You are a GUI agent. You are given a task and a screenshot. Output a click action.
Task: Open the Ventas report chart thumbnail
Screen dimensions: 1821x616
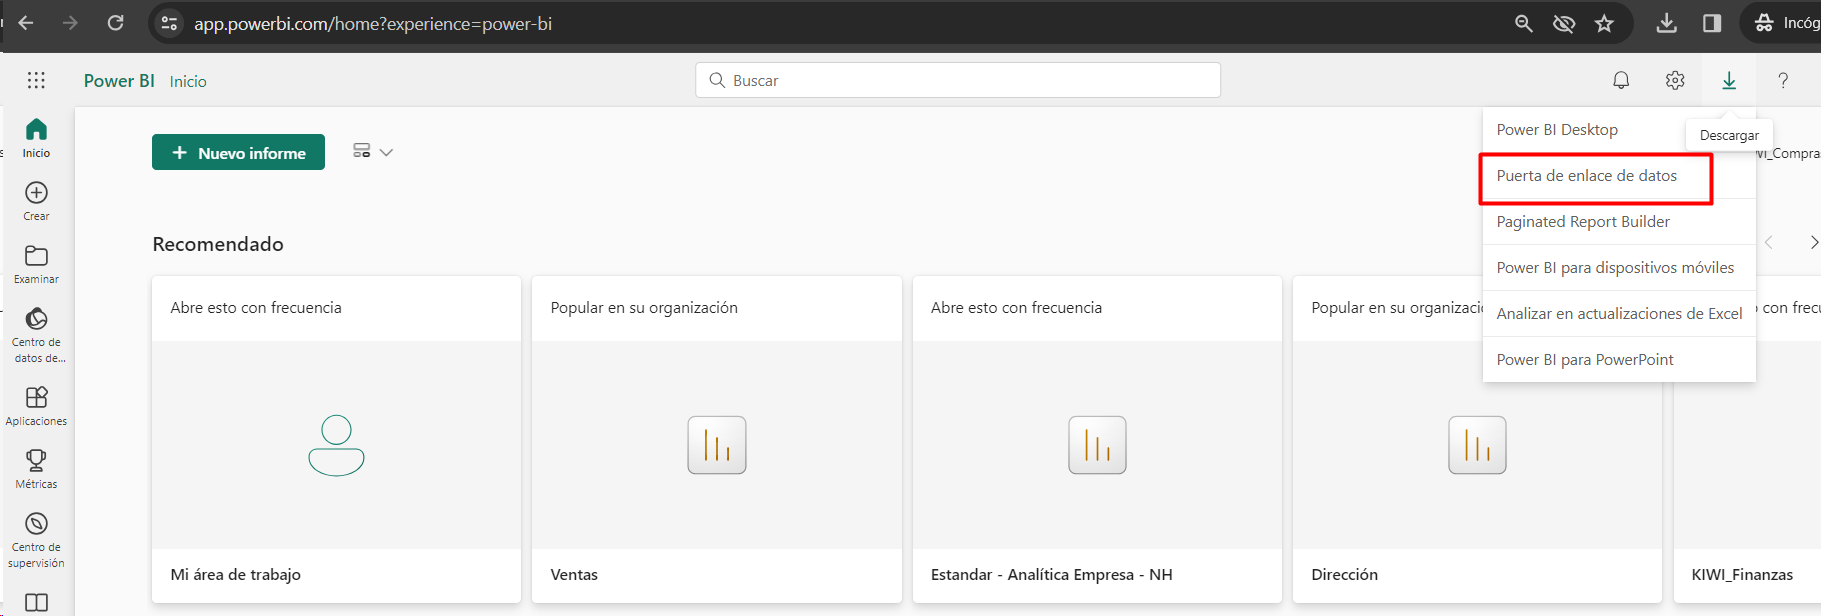(x=717, y=445)
